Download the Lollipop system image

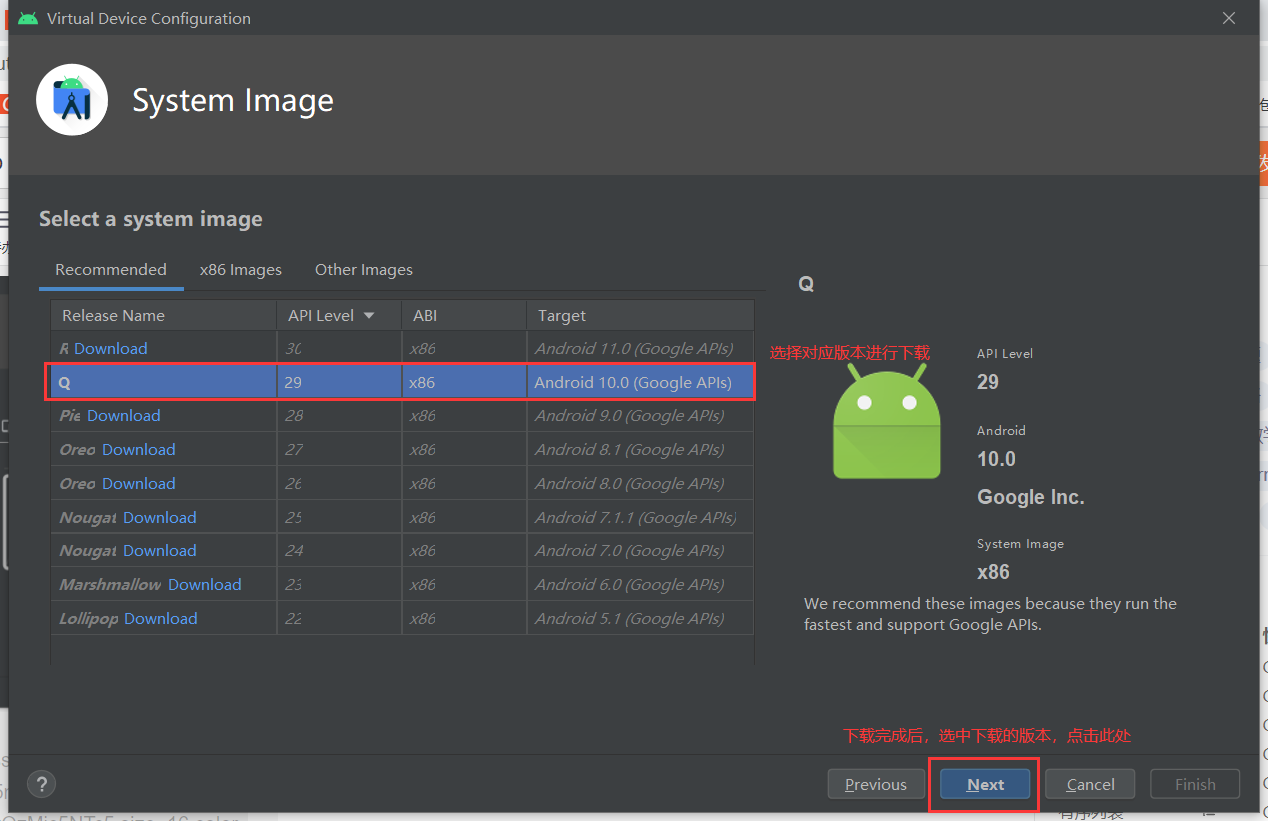click(161, 618)
